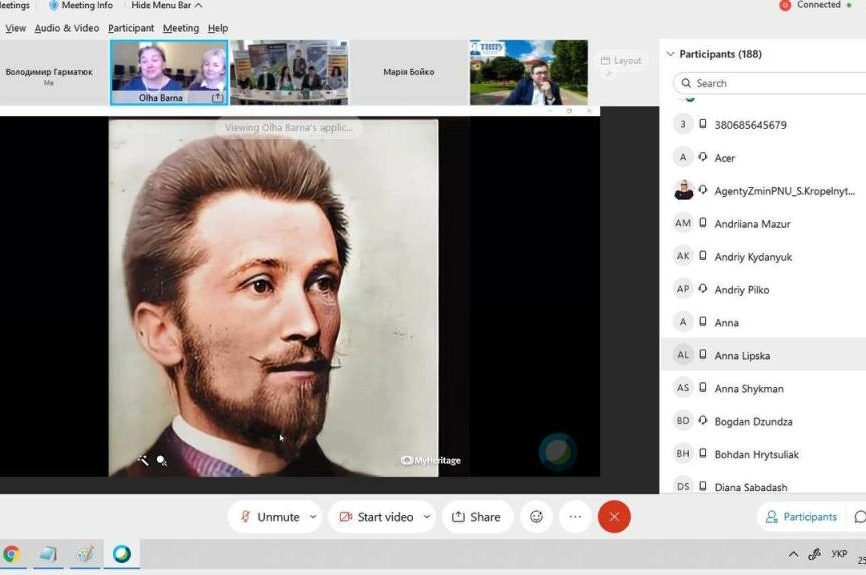
Task: Click the red leave meeting button
Action: (614, 517)
